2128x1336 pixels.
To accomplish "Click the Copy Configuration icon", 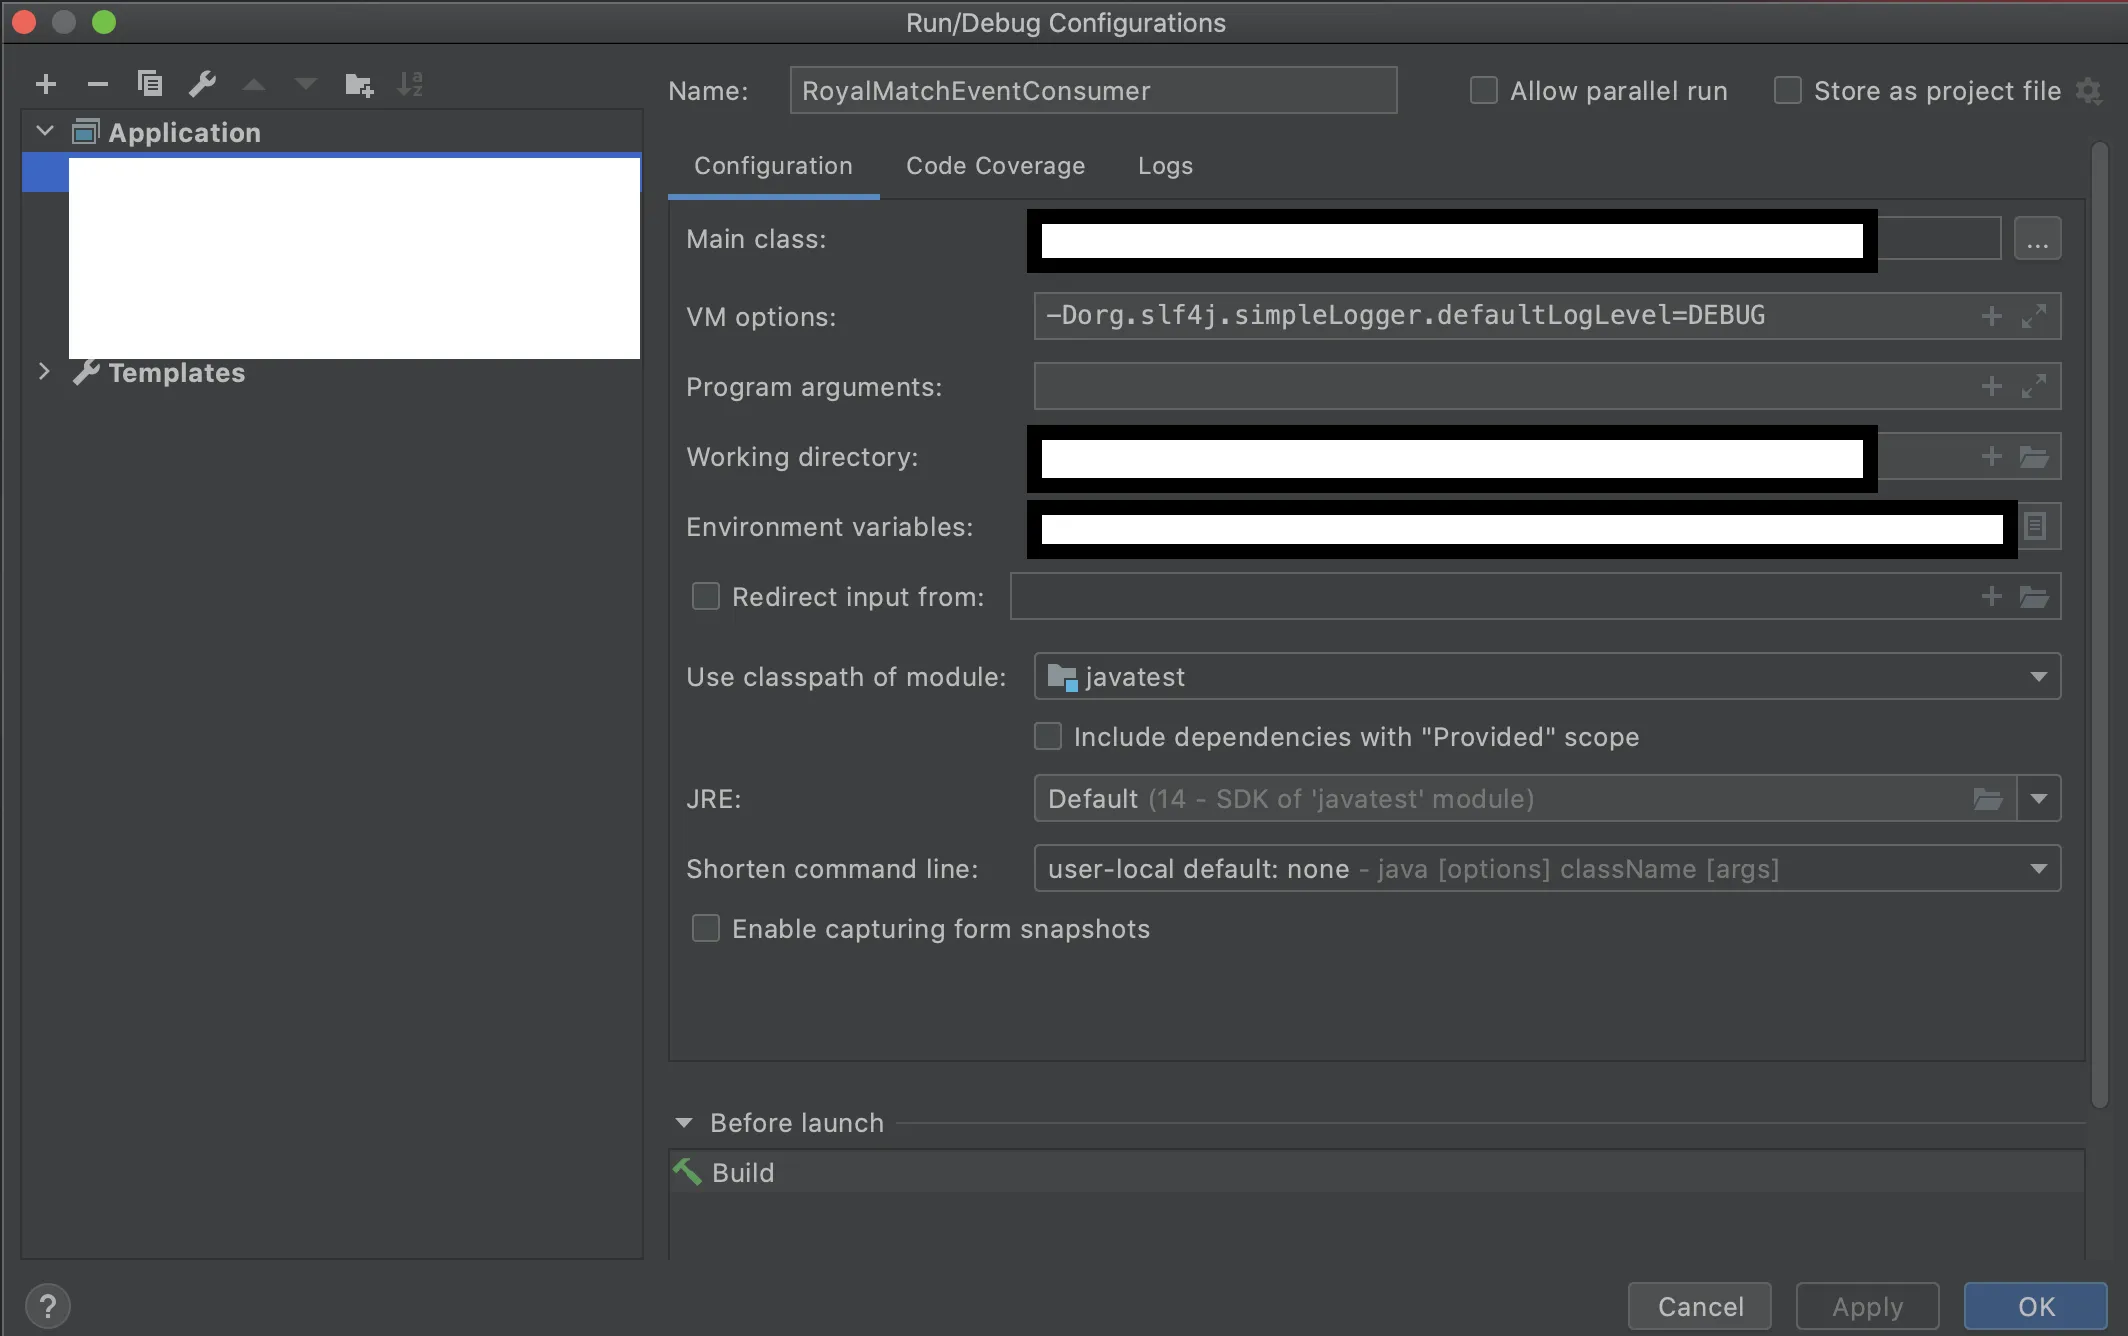I will pos(150,84).
